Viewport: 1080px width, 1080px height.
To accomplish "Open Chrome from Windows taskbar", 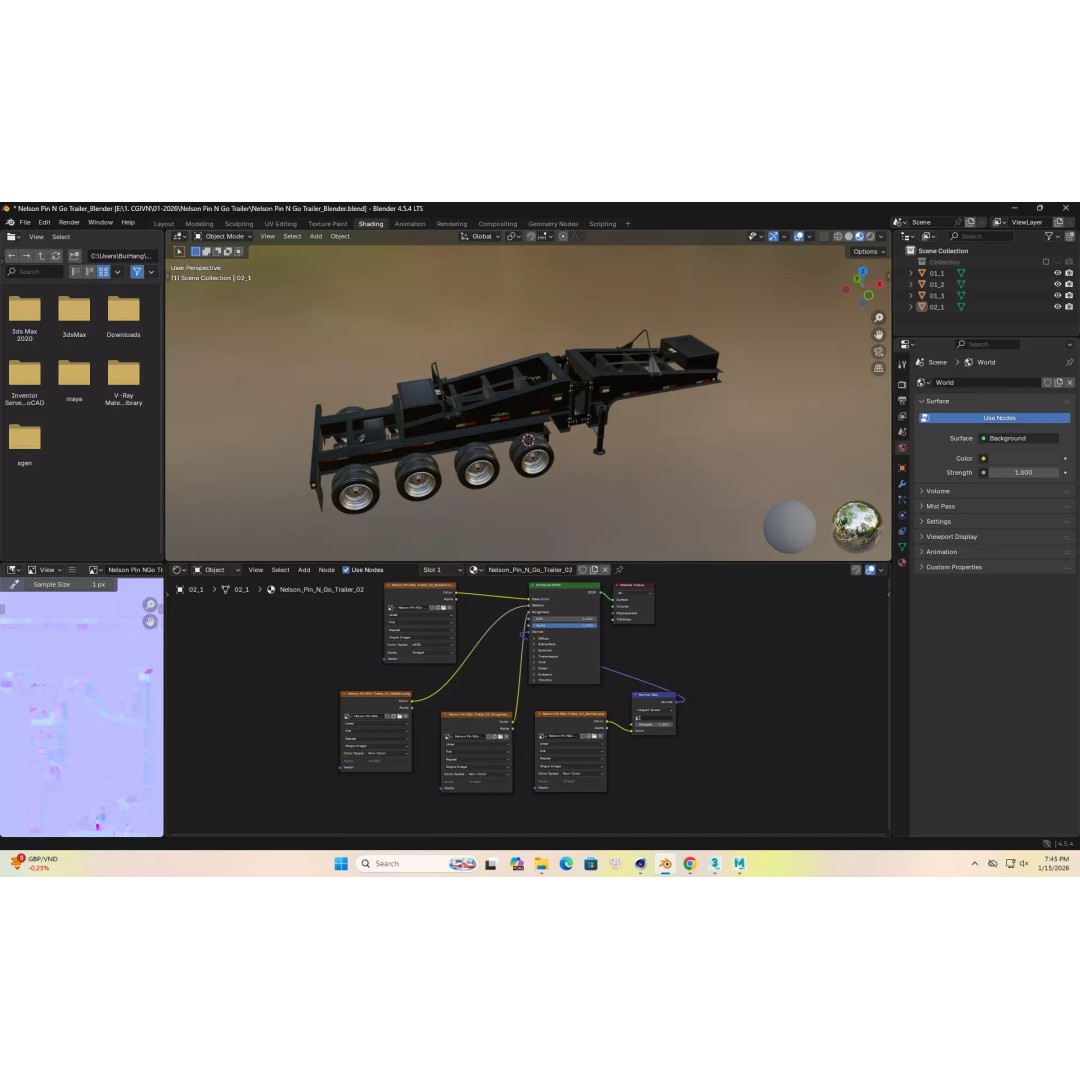I will click(689, 864).
